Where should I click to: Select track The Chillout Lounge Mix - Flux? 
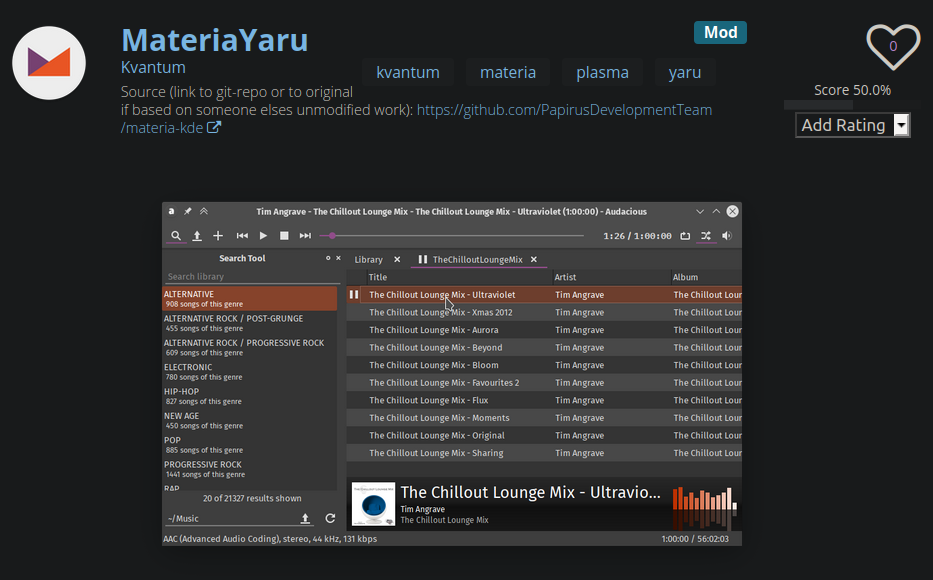544,400
